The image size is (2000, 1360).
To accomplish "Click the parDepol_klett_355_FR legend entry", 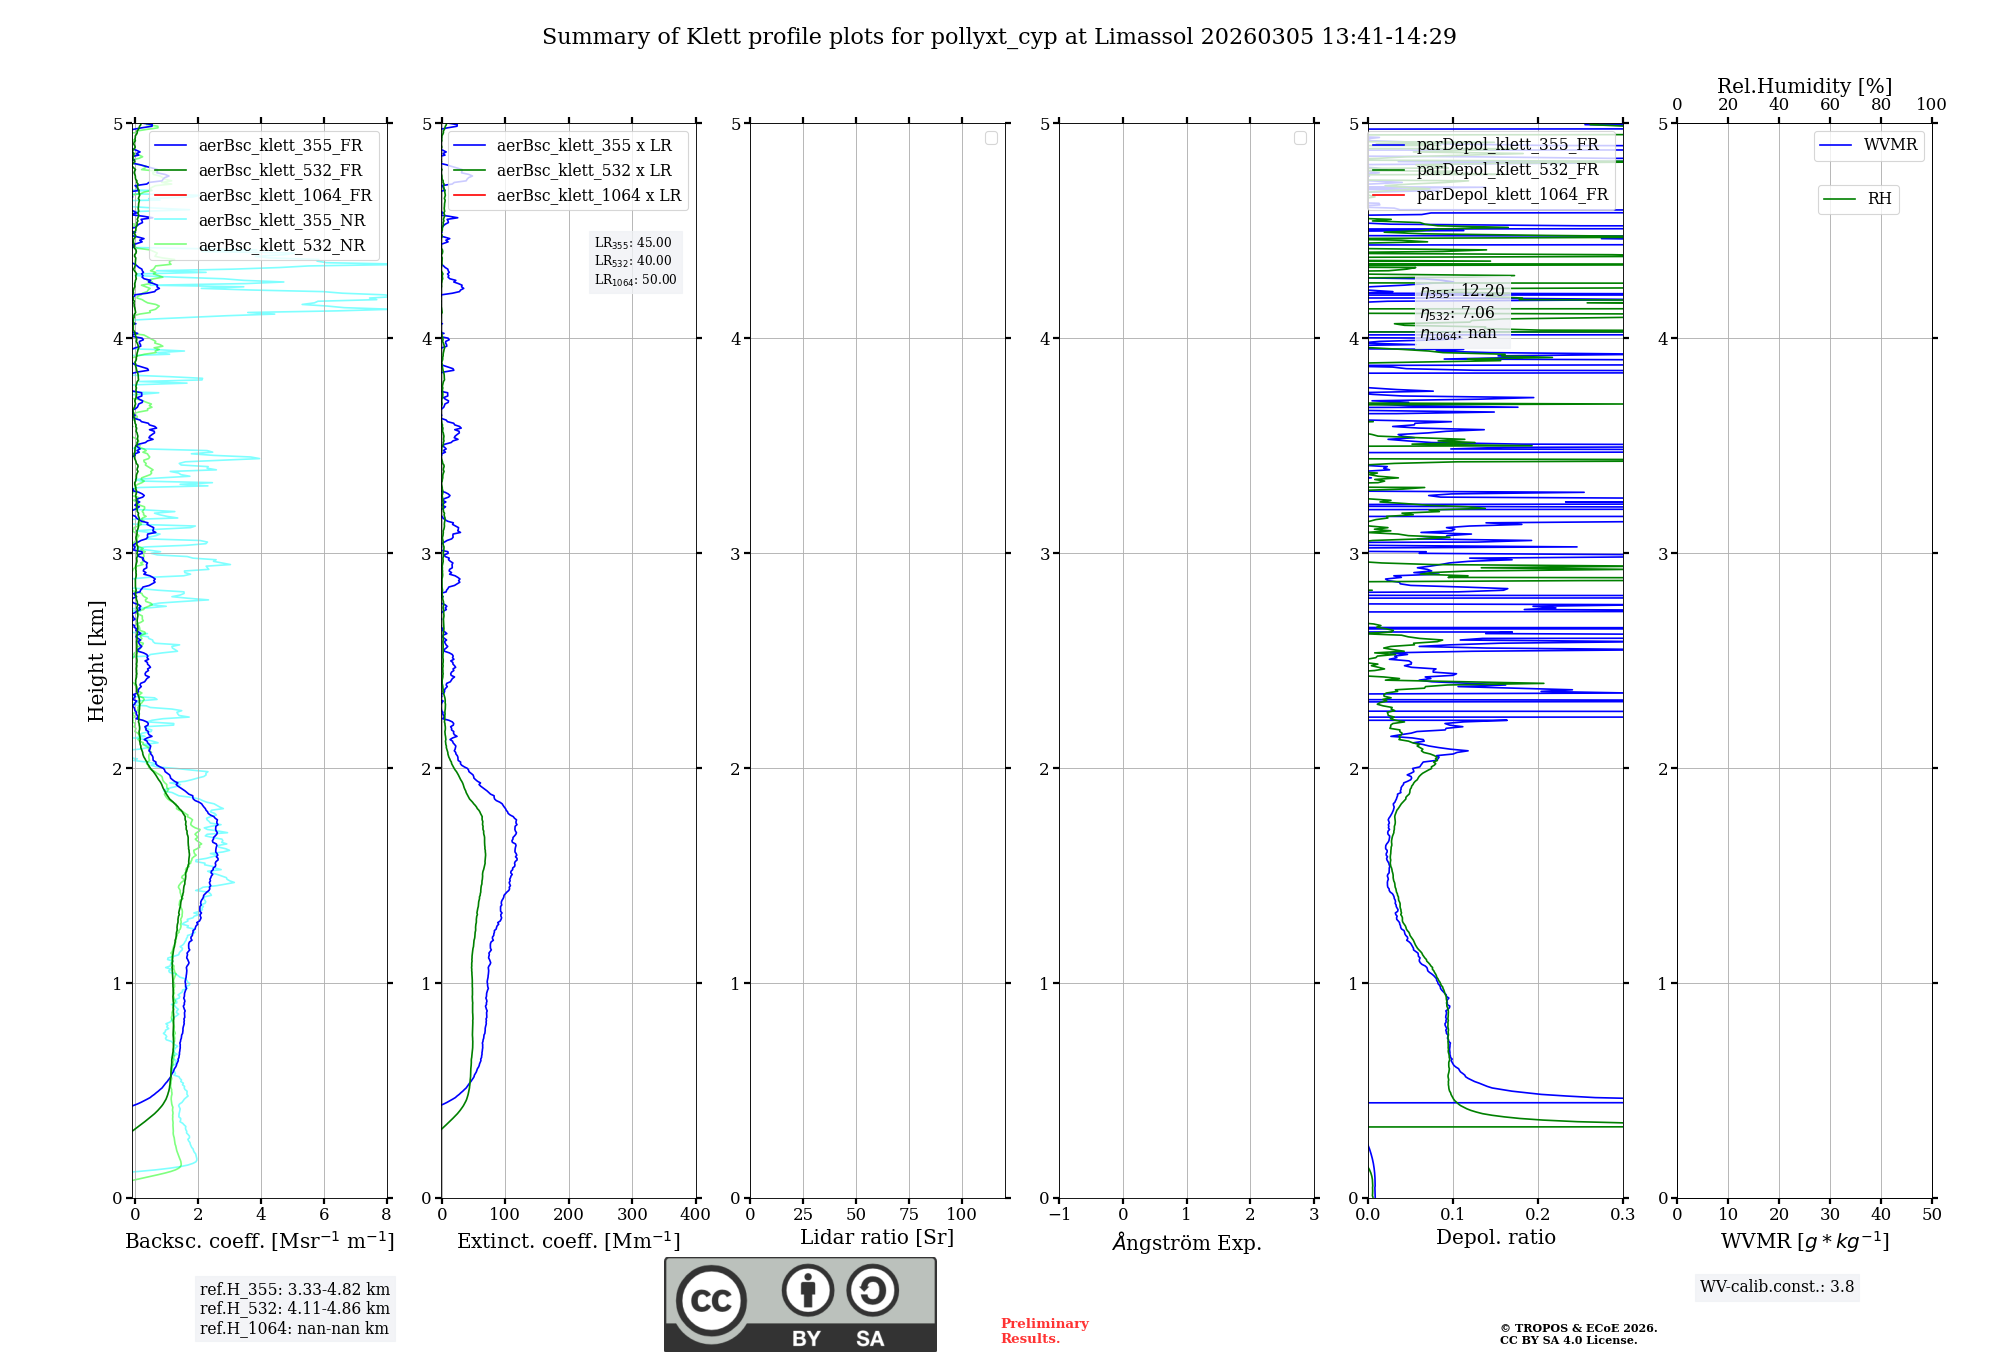I will [x=1506, y=145].
